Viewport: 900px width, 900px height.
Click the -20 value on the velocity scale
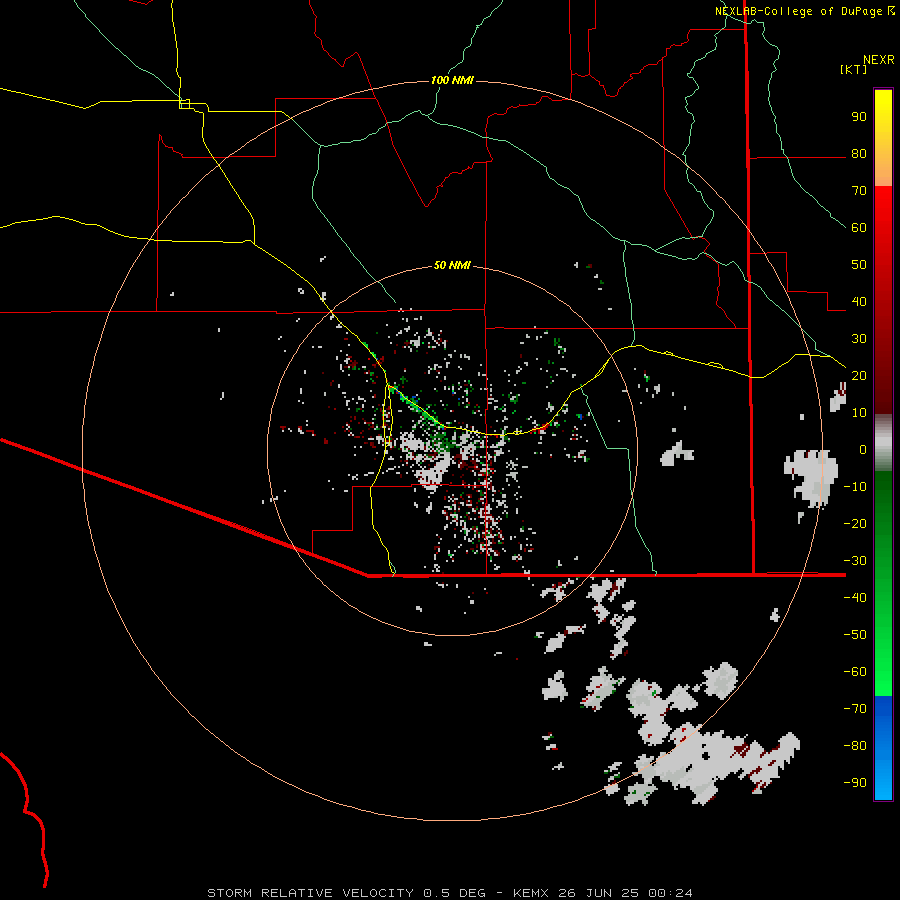[x=855, y=524]
